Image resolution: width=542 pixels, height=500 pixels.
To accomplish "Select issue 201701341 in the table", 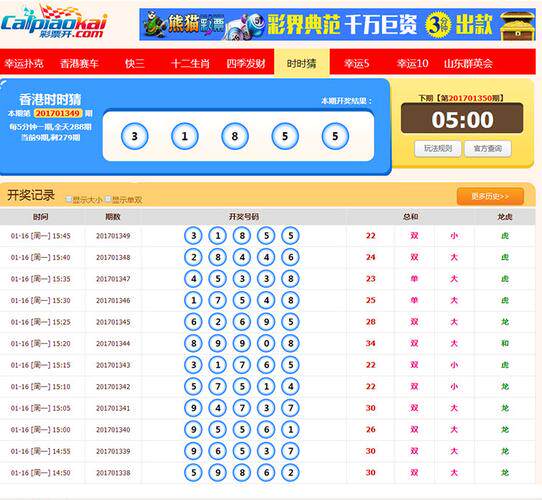I will 113,408.
